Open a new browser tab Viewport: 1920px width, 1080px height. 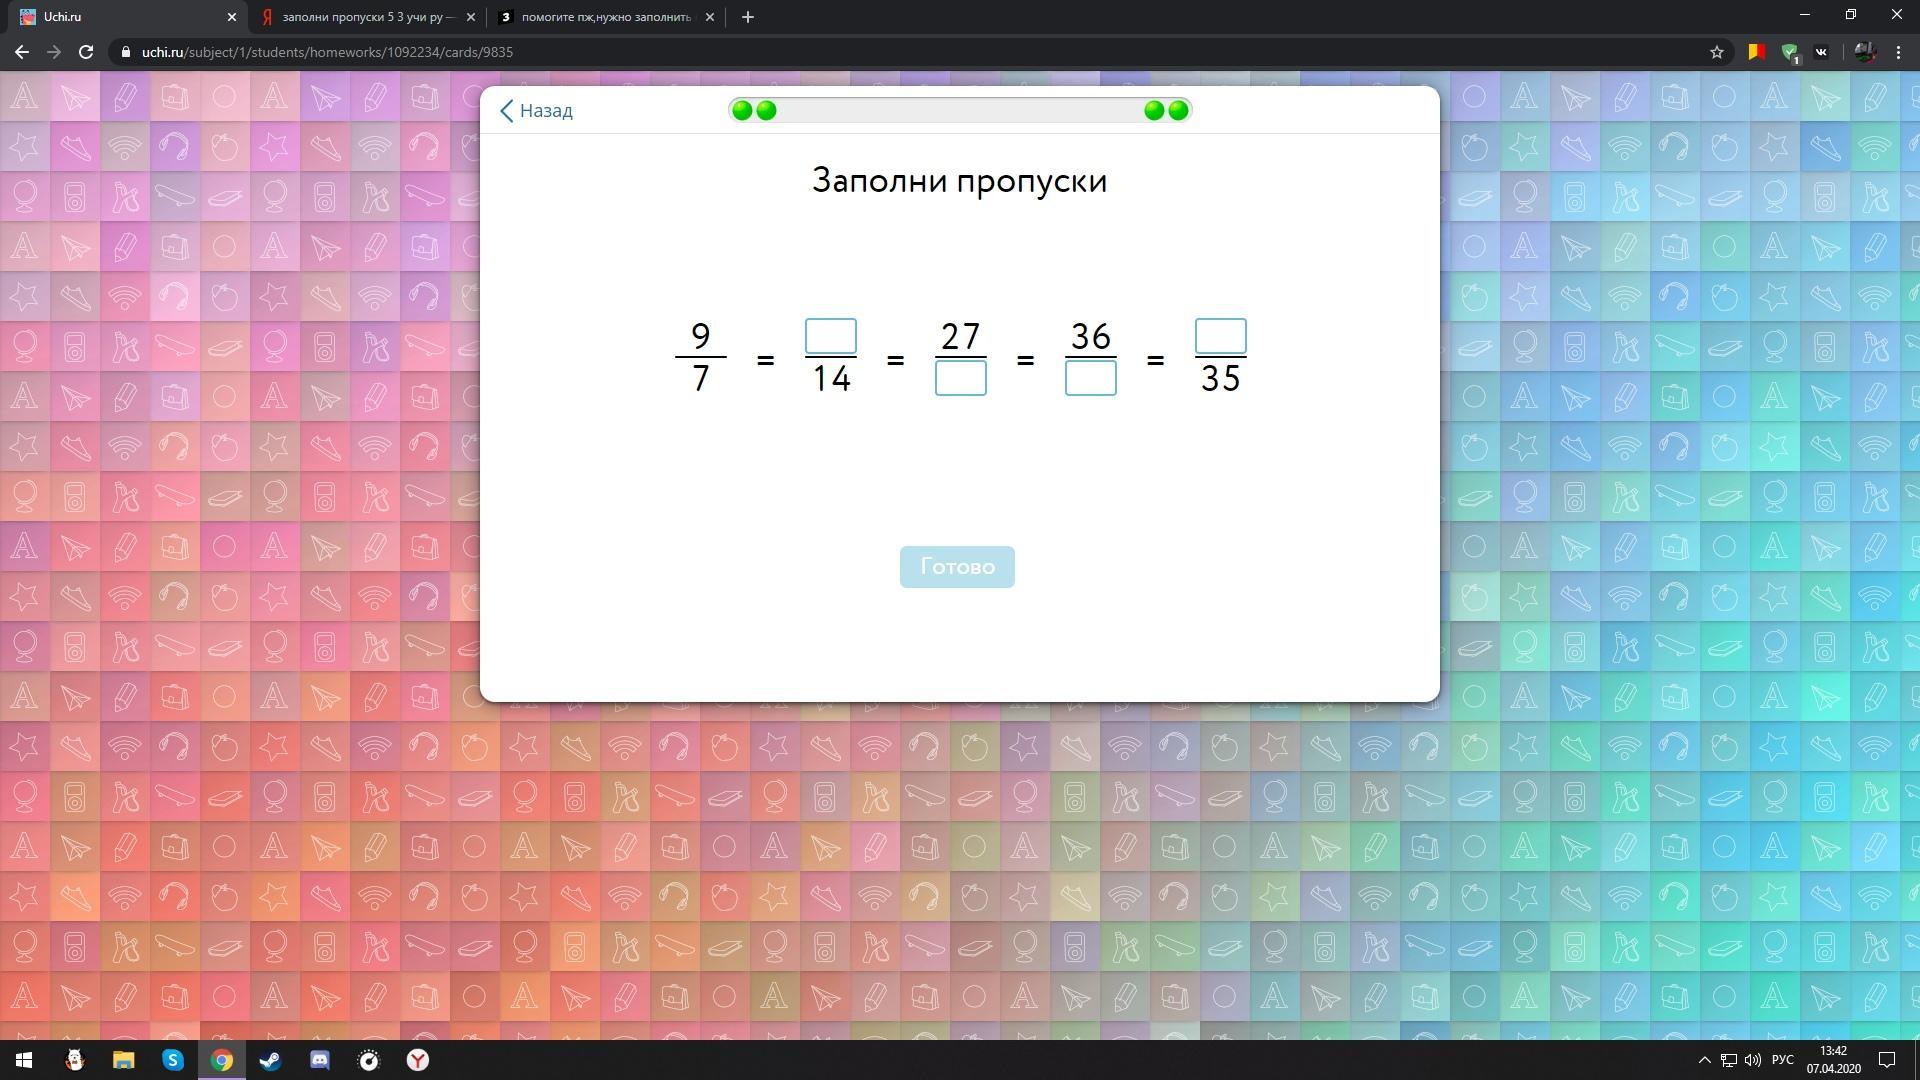point(747,17)
